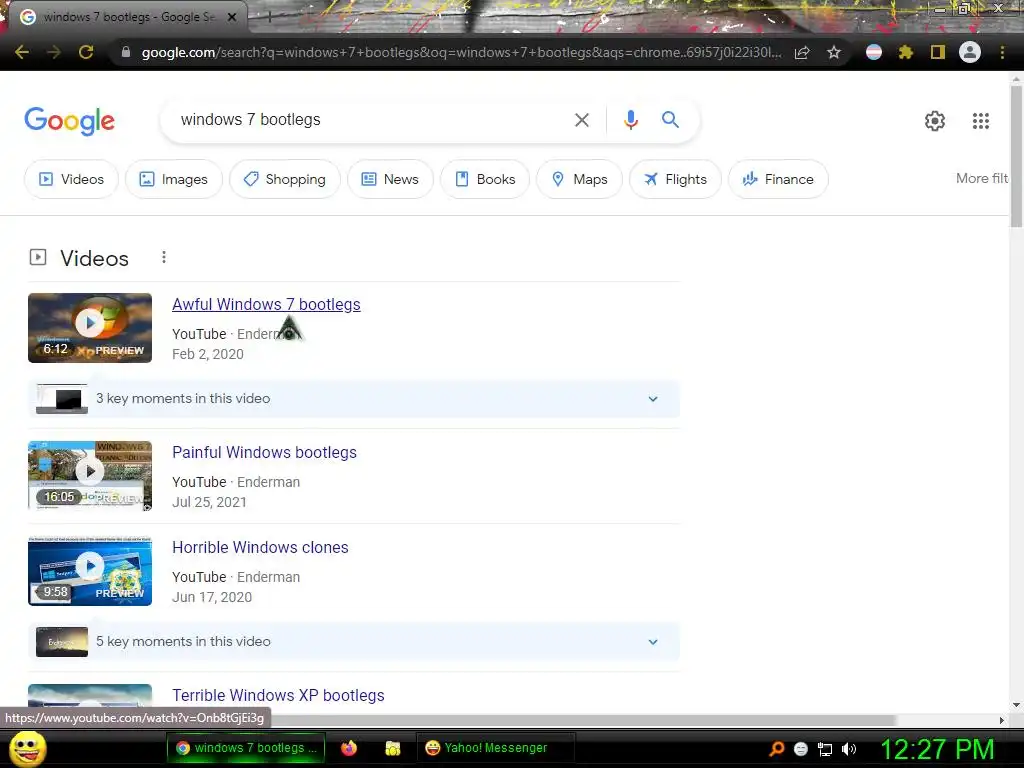
Task: Click the Feb 2, 2020 date text
Action: pyautogui.click(x=208, y=354)
